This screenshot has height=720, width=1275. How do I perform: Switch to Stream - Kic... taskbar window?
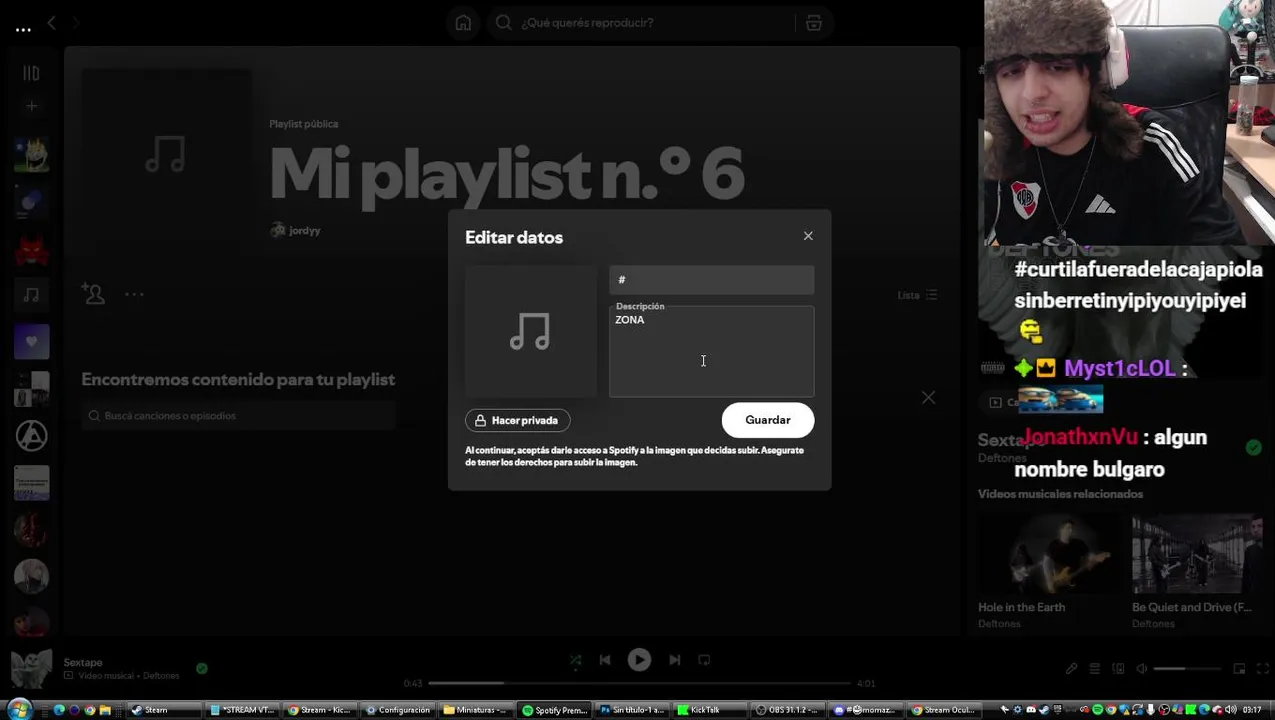[x=322, y=710]
